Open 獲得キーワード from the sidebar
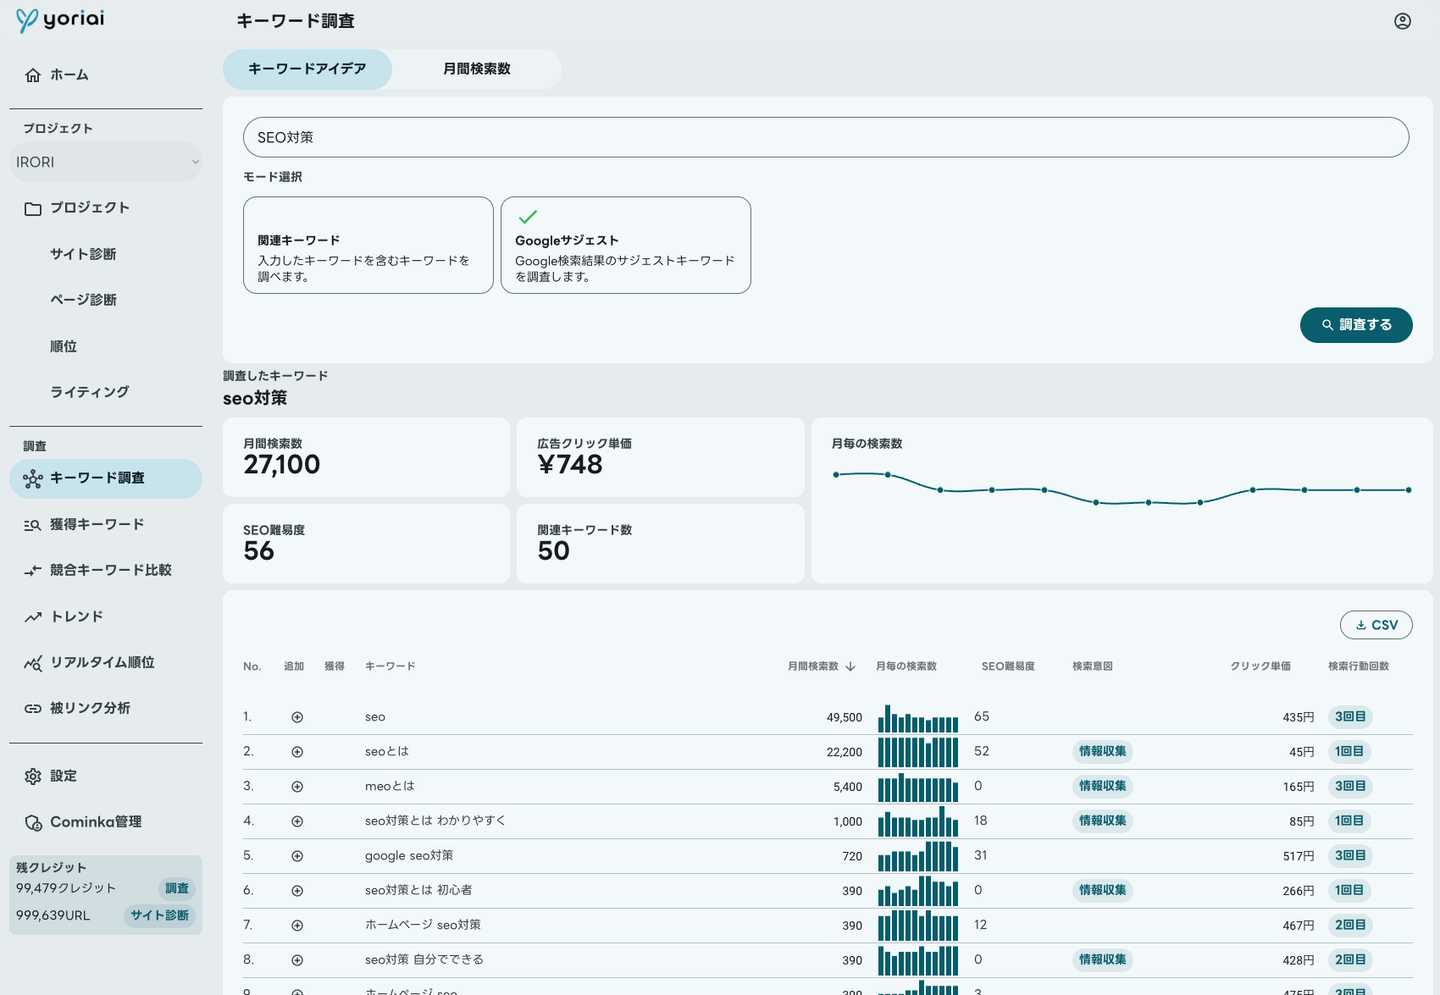This screenshot has height=995, width=1440. click(97, 524)
